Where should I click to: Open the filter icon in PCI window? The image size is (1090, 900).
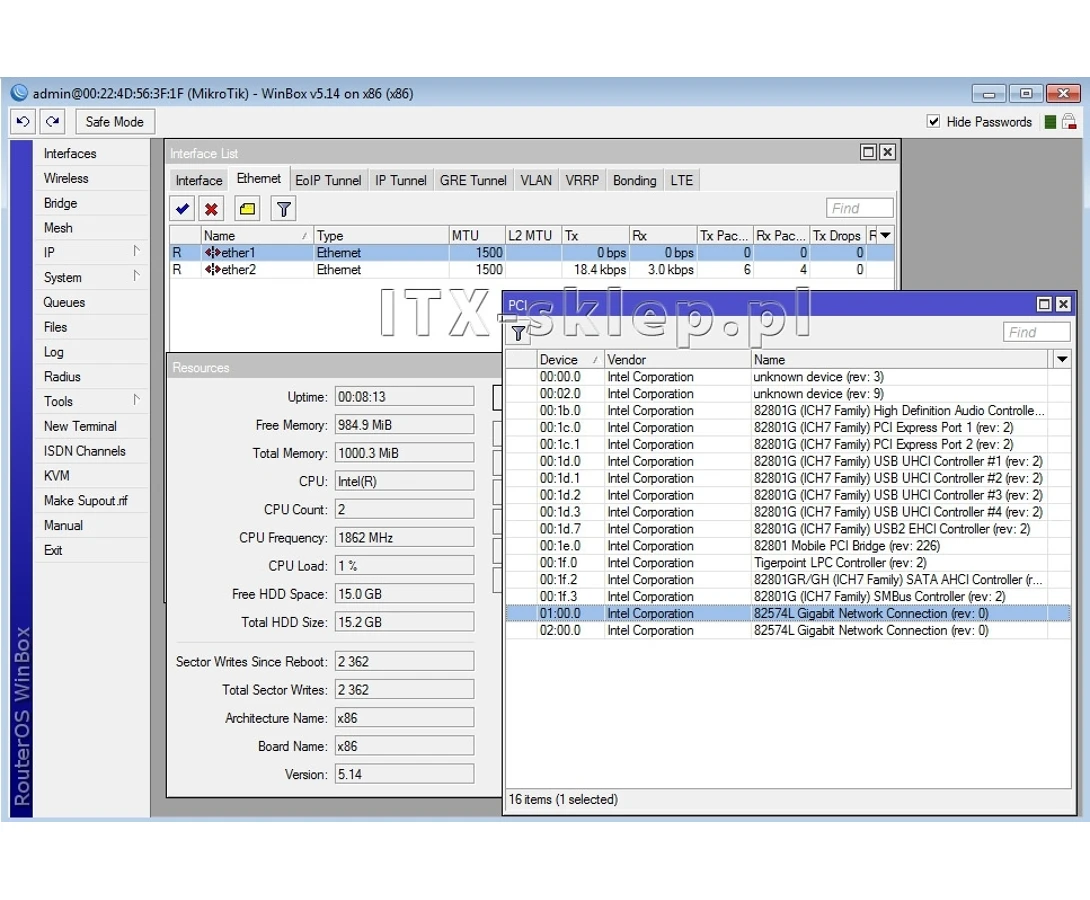click(518, 333)
